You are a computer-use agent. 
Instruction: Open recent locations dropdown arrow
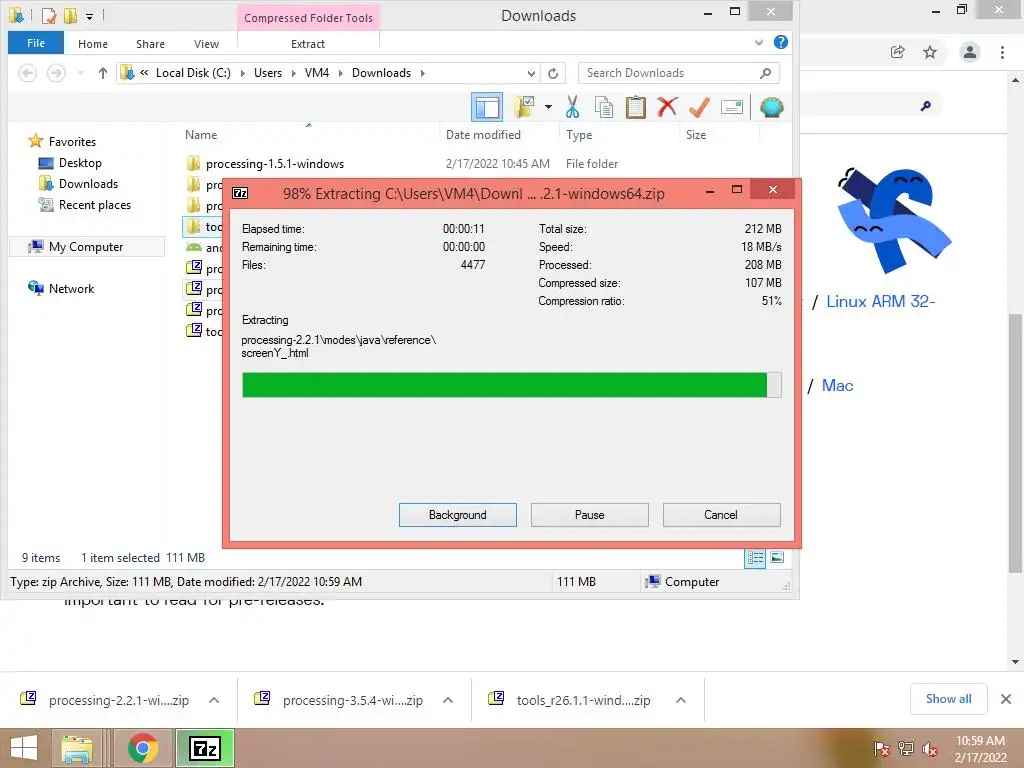point(80,73)
